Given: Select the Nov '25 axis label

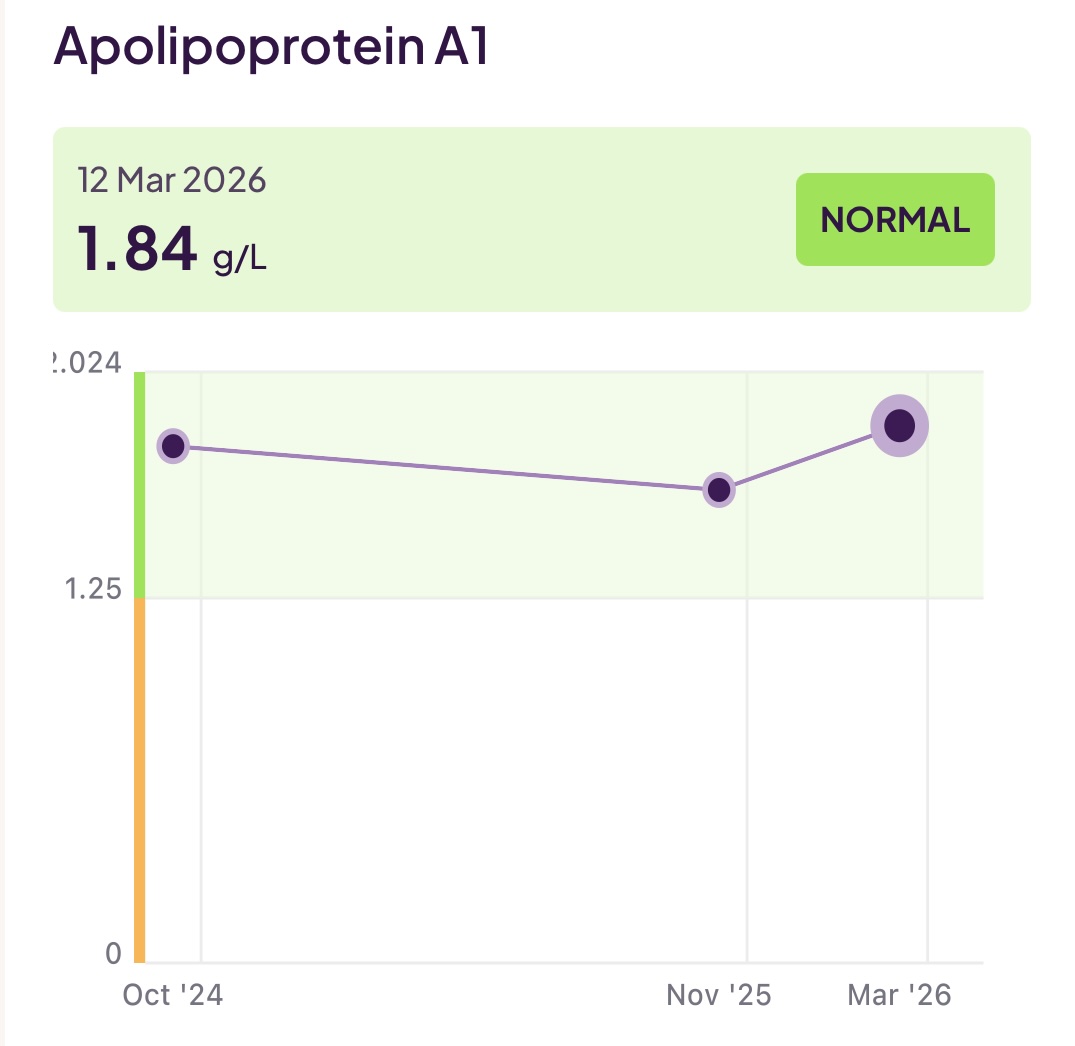Looking at the screenshot, I should (717, 995).
